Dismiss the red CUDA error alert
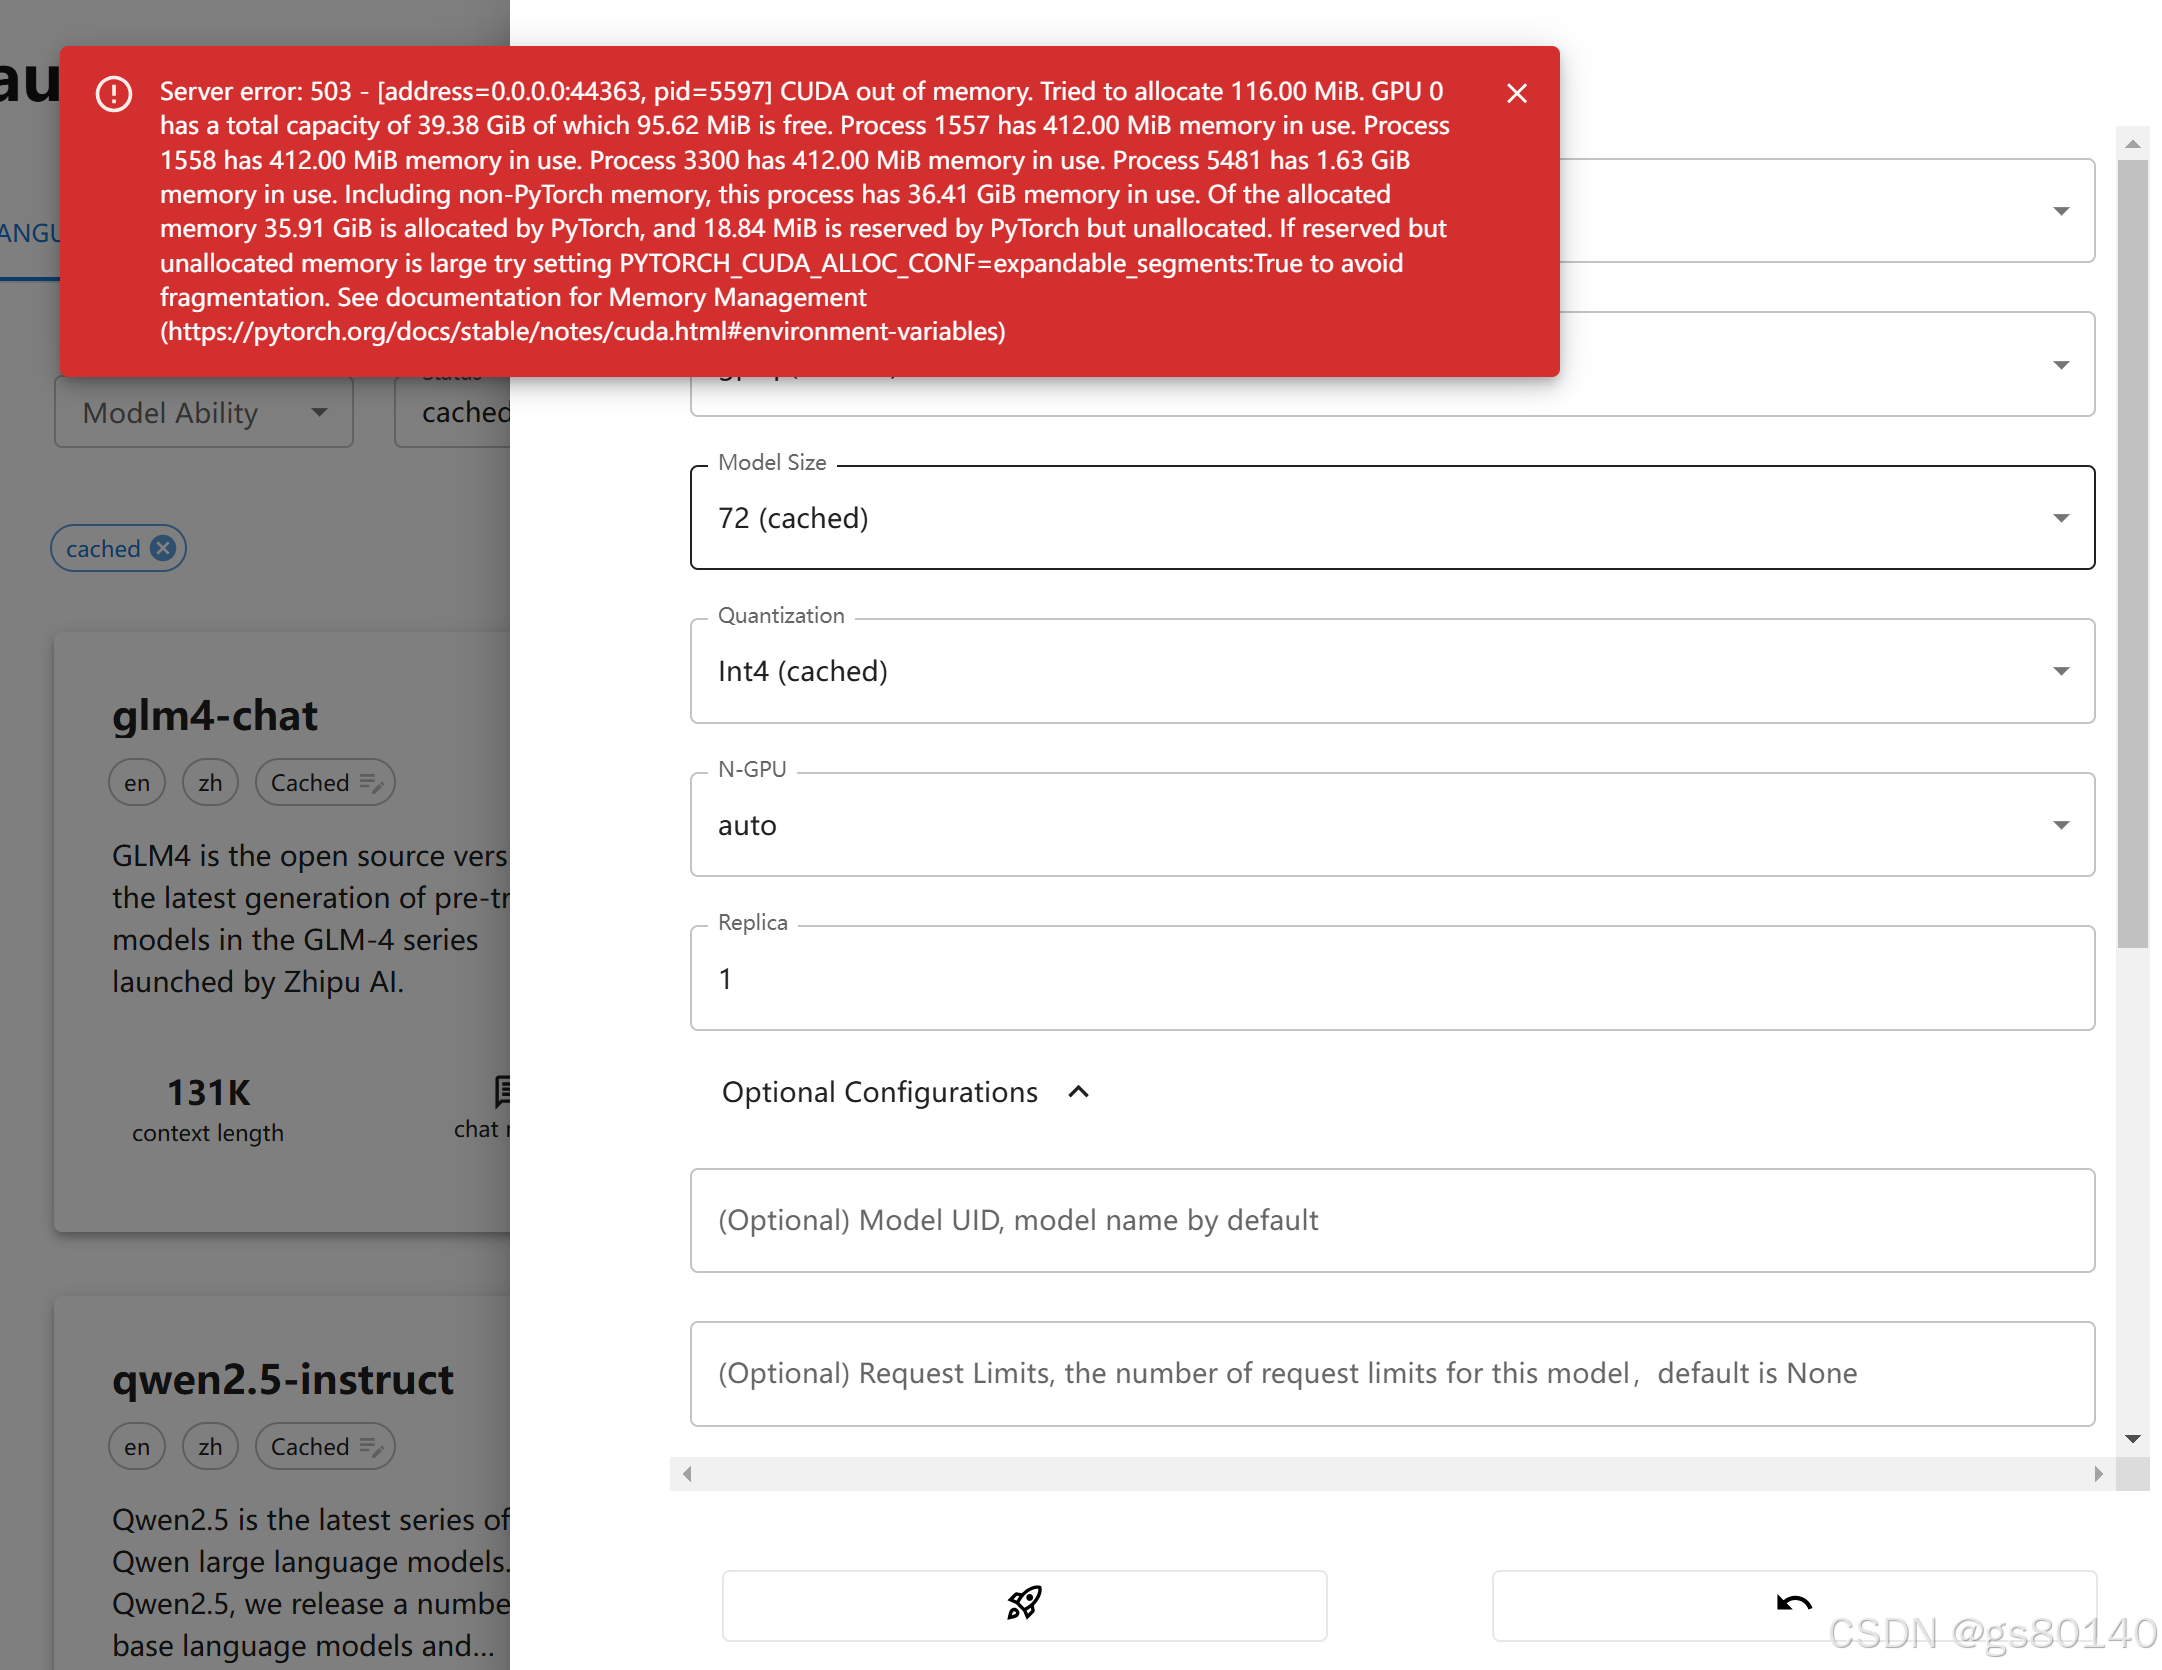The image size is (2162, 1670). pyautogui.click(x=1516, y=94)
